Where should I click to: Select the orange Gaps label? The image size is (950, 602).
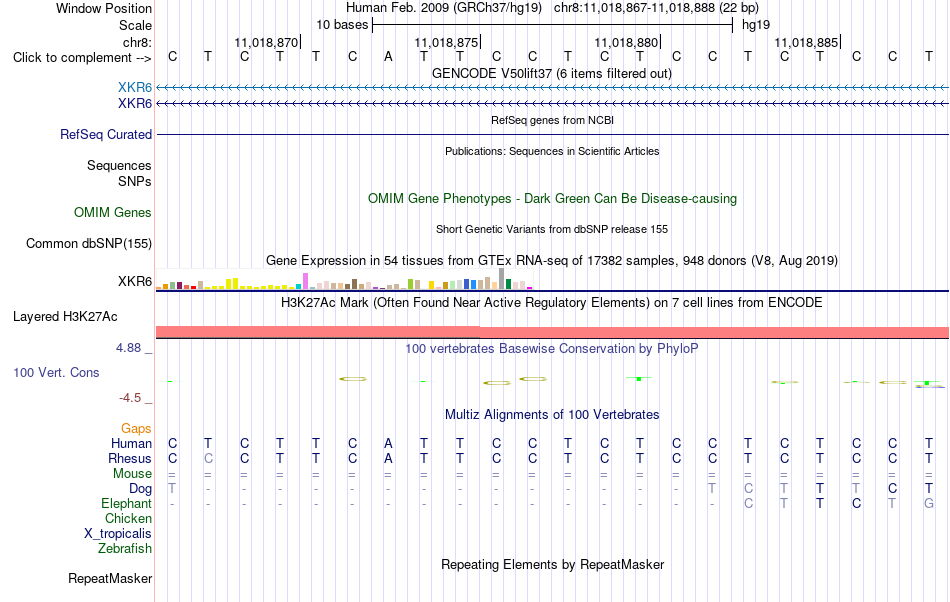click(x=136, y=429)
